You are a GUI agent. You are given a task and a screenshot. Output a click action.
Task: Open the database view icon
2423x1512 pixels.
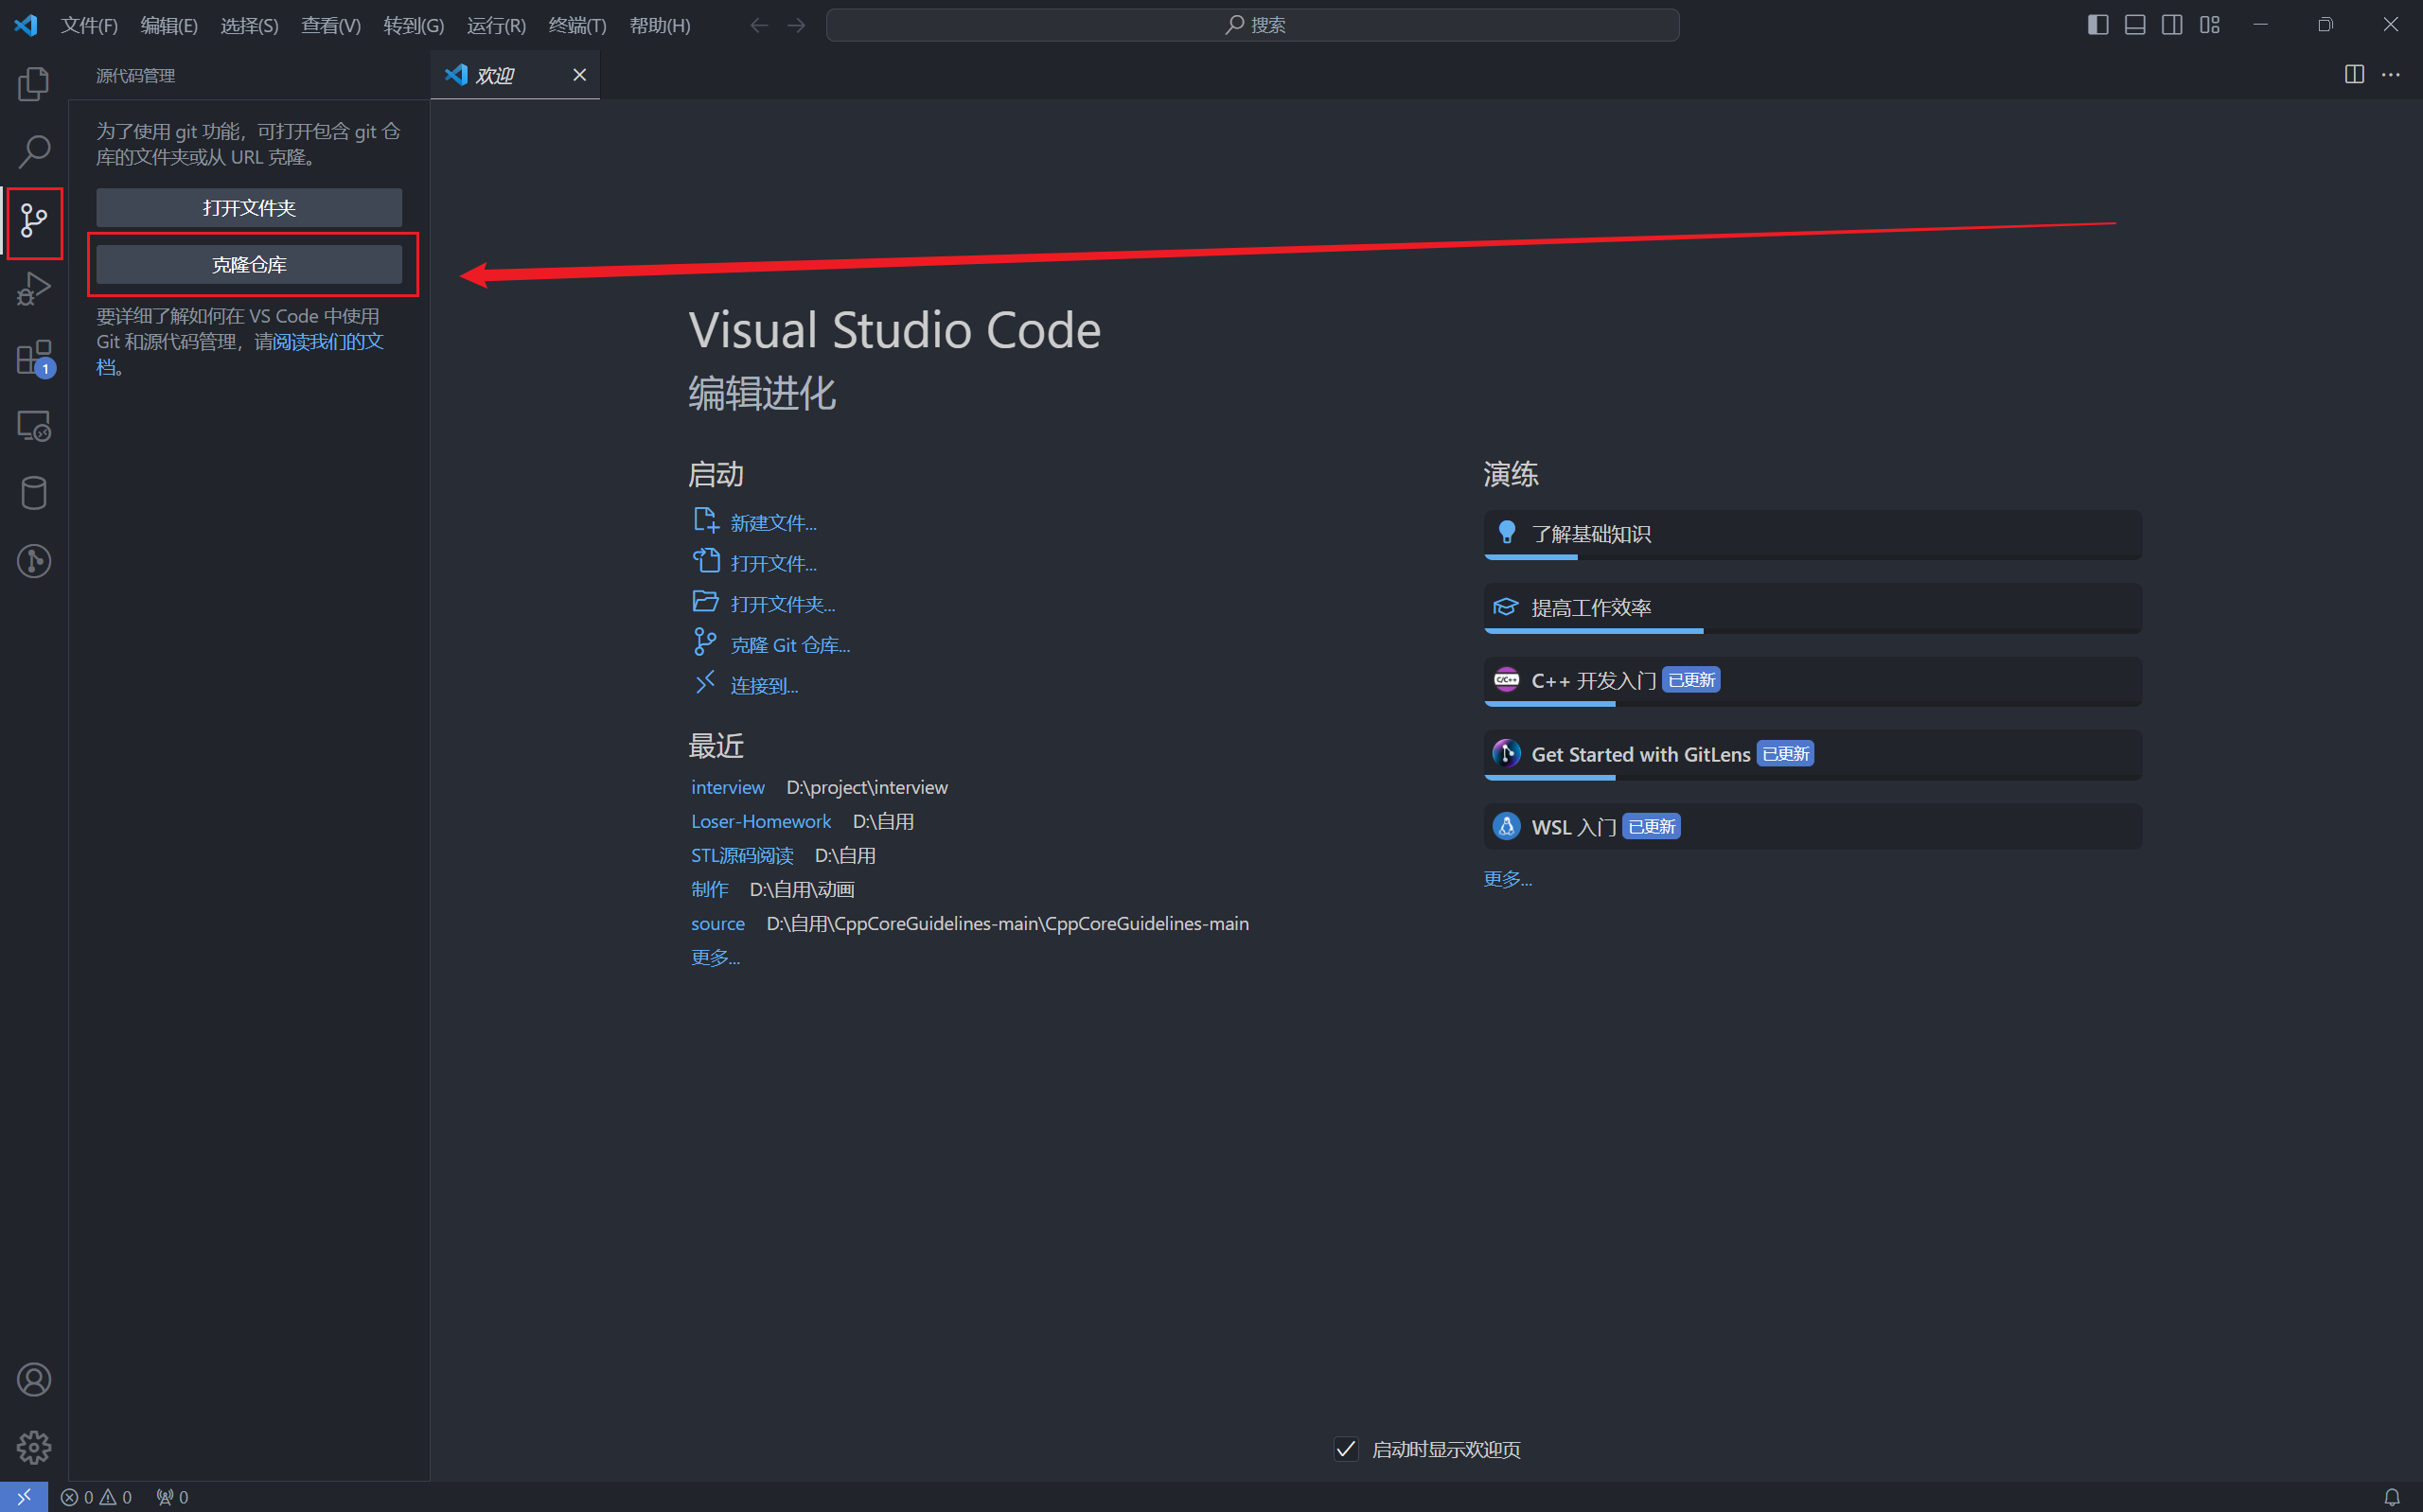34,493
